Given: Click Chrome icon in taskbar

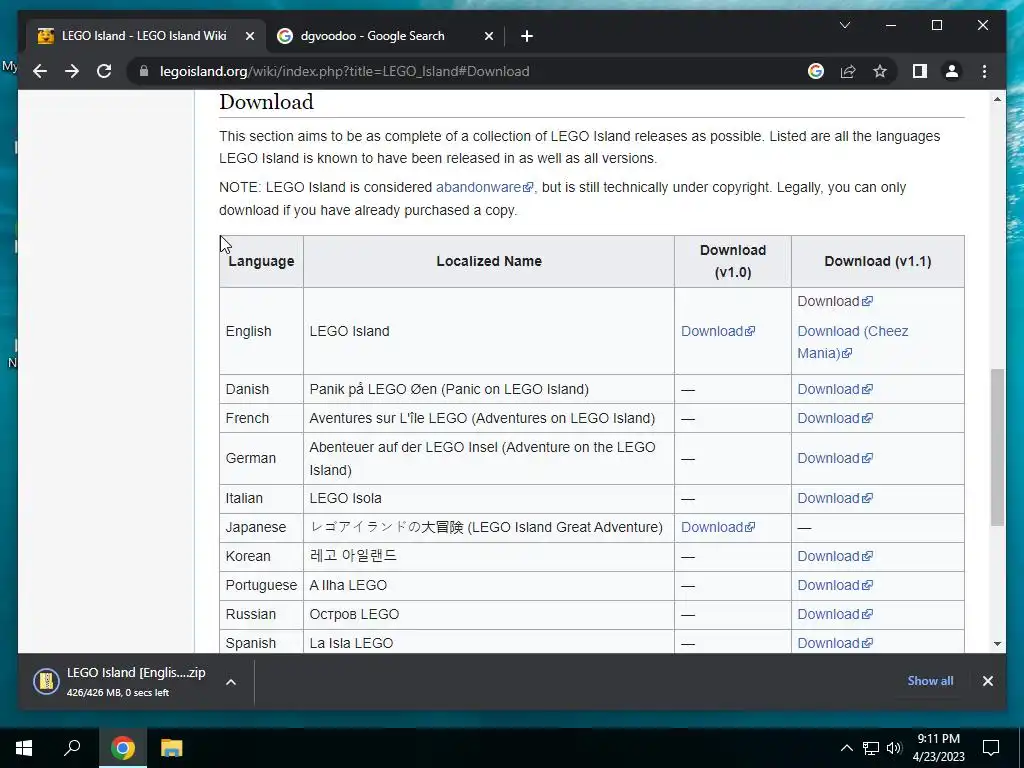Looking at the screenshot, I should (122, 748).
